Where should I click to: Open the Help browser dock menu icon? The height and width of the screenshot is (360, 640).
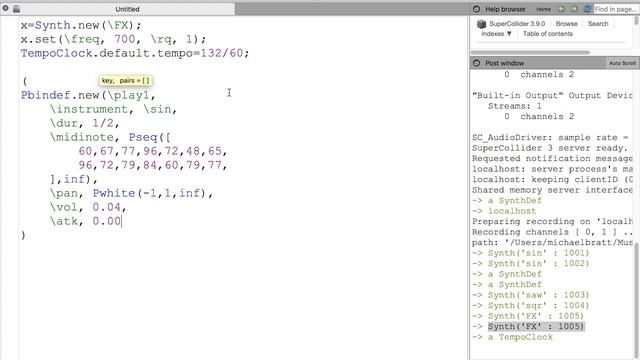[x=476, y=9]
